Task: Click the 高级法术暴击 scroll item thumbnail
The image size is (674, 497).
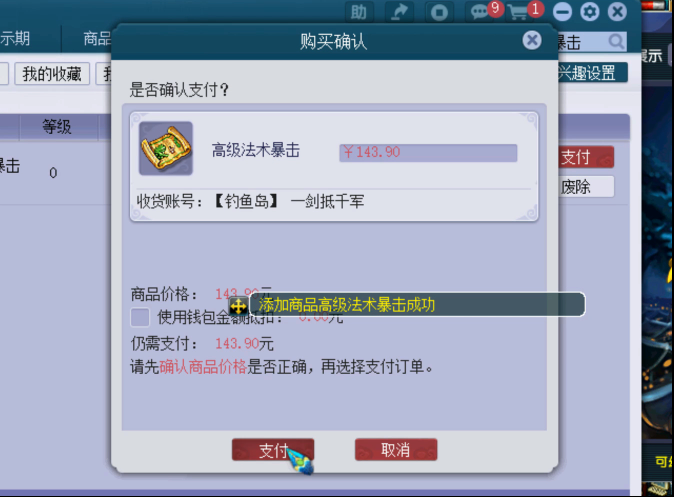Action: [166, 148]
